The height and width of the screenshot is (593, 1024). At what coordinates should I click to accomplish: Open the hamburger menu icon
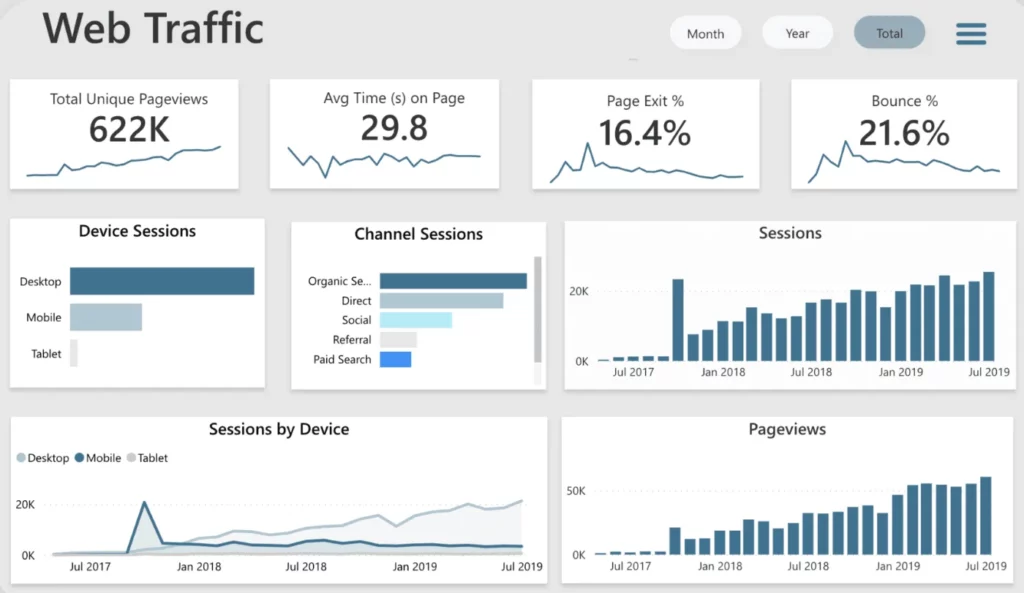[x=971, y=33]
